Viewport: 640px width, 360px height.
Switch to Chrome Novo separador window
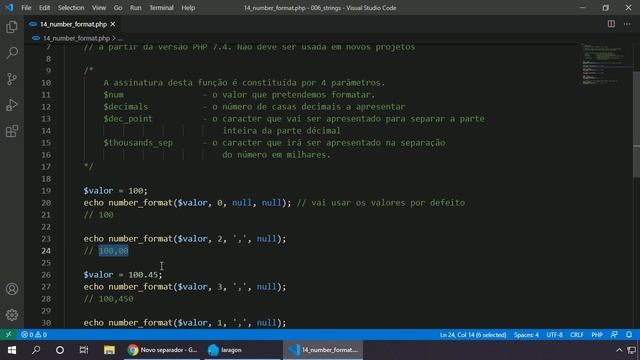(x=162, y=350)
